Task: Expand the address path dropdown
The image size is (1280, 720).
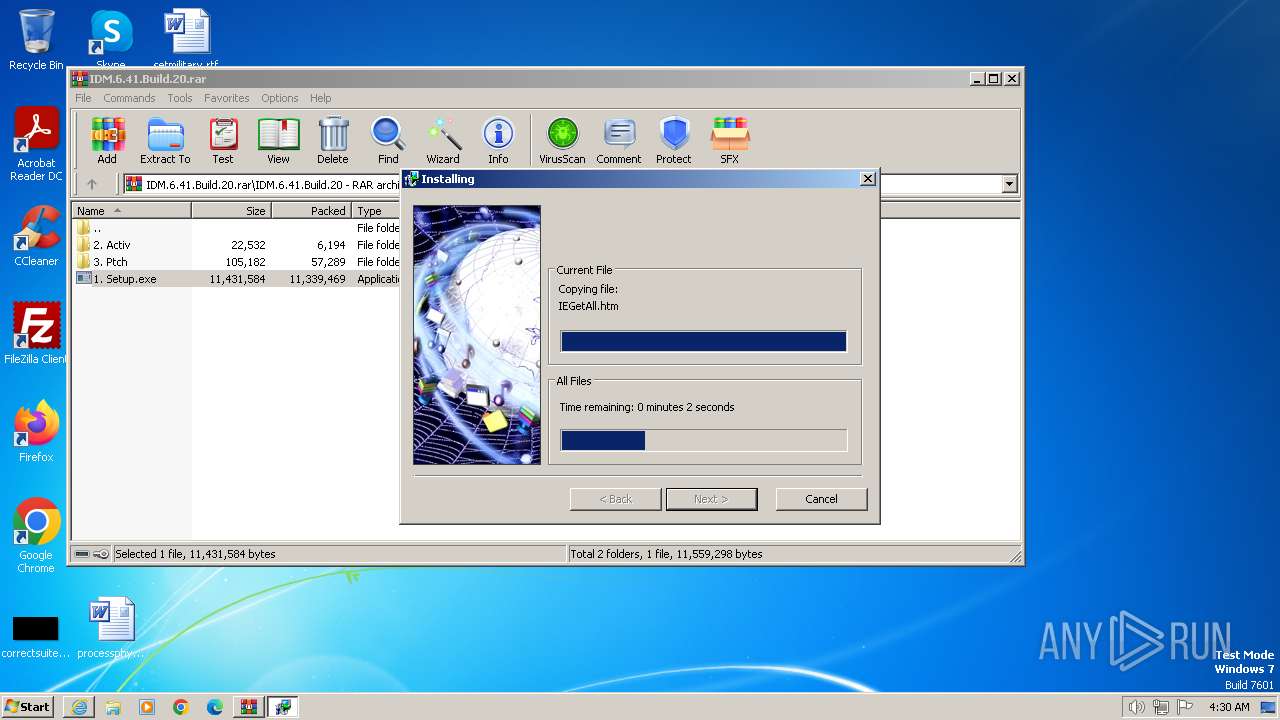Action: point(1009,184)
